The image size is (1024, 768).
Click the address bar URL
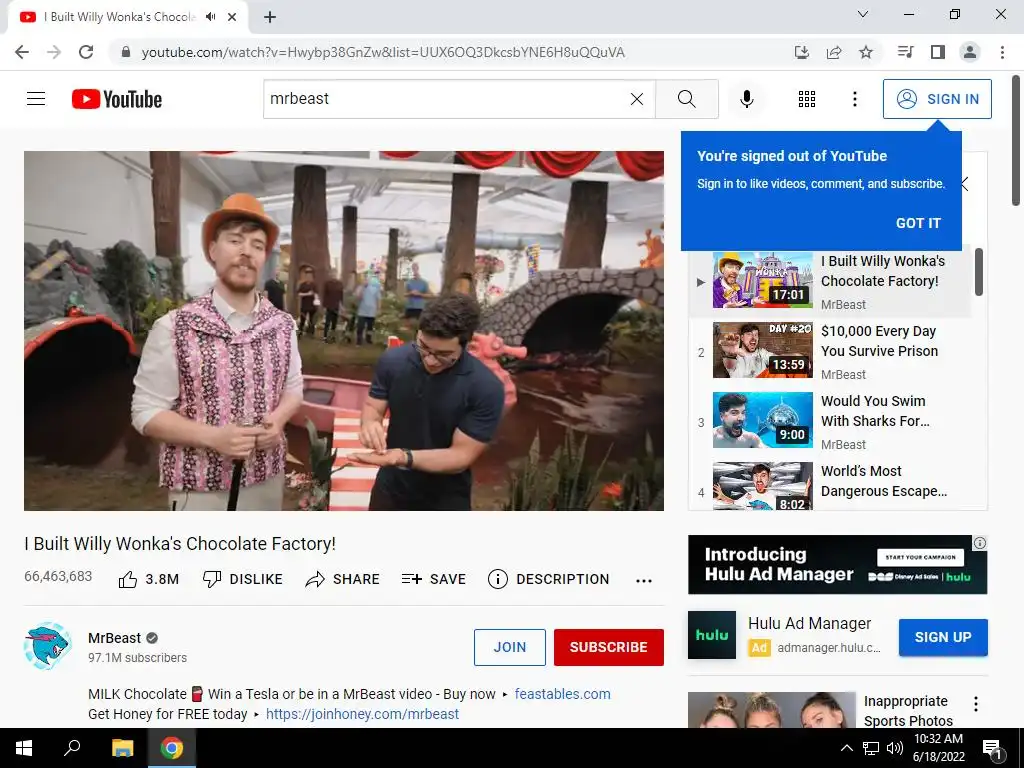383,52
